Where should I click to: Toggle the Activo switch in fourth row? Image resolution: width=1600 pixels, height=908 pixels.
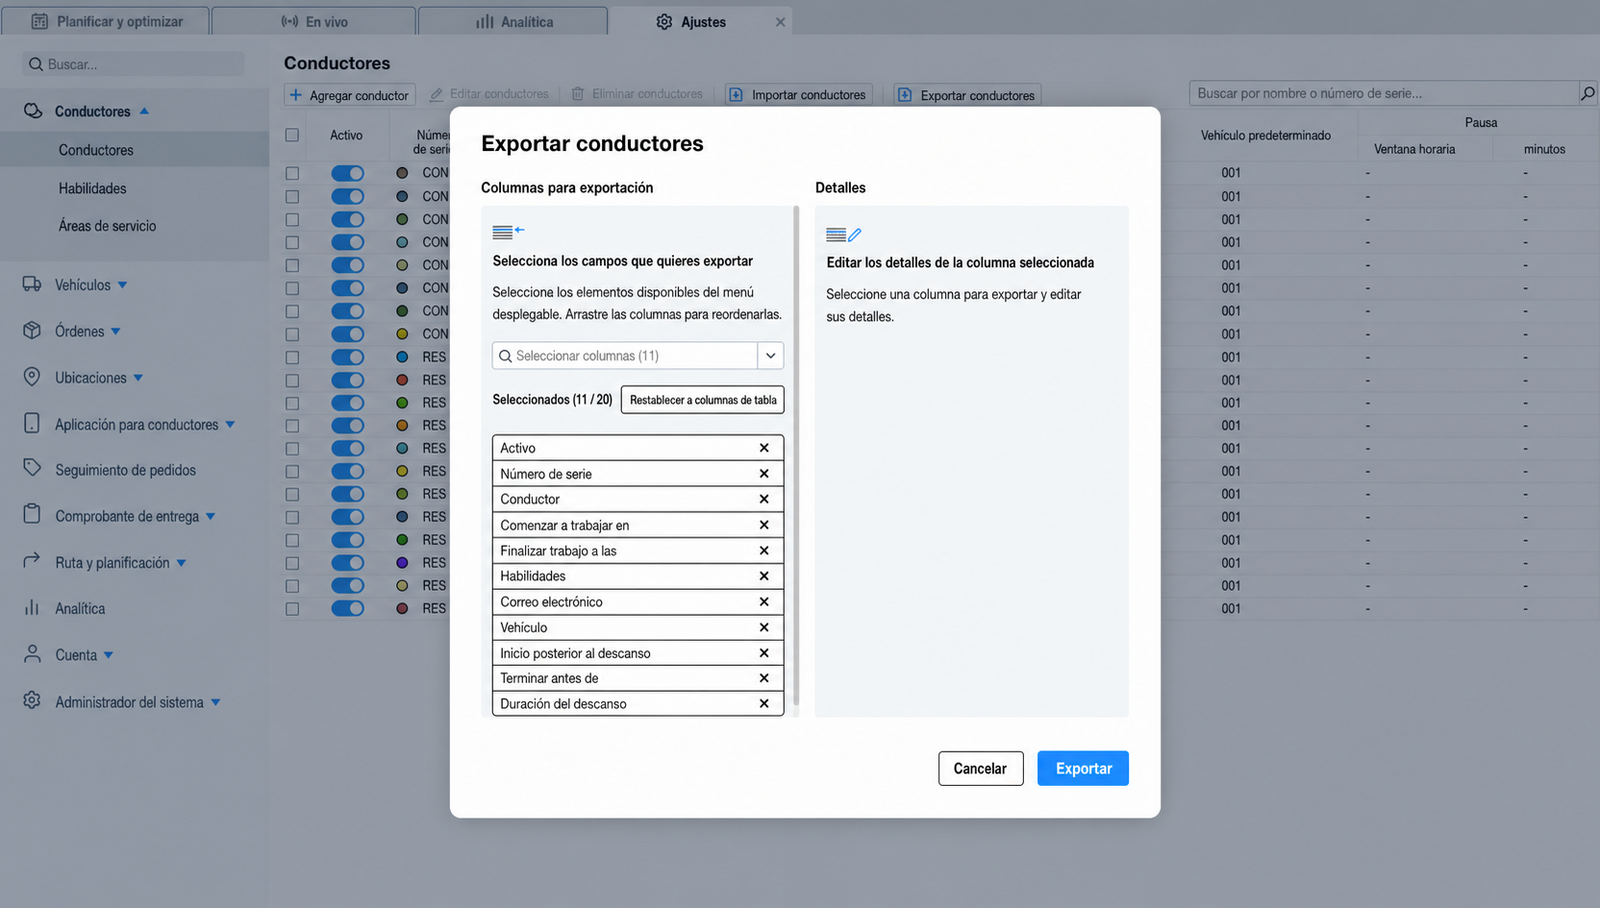tap(348, 242)
